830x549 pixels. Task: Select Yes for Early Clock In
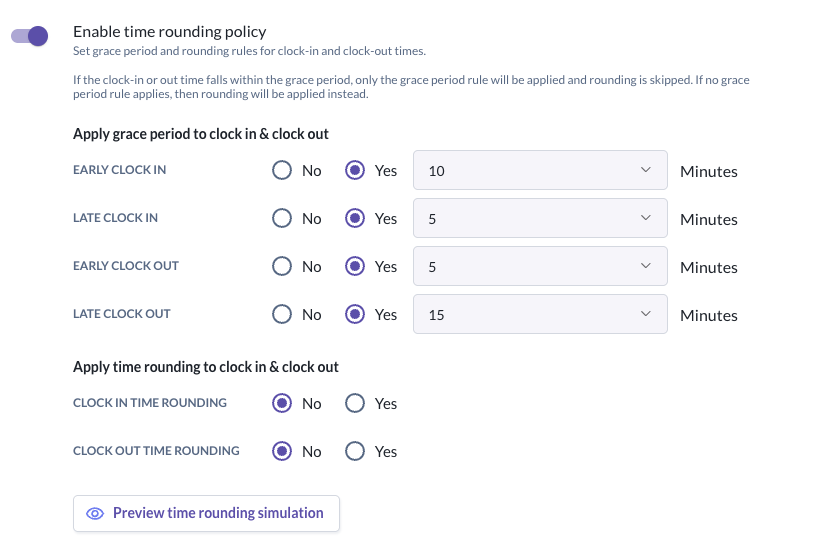(355, 171)
